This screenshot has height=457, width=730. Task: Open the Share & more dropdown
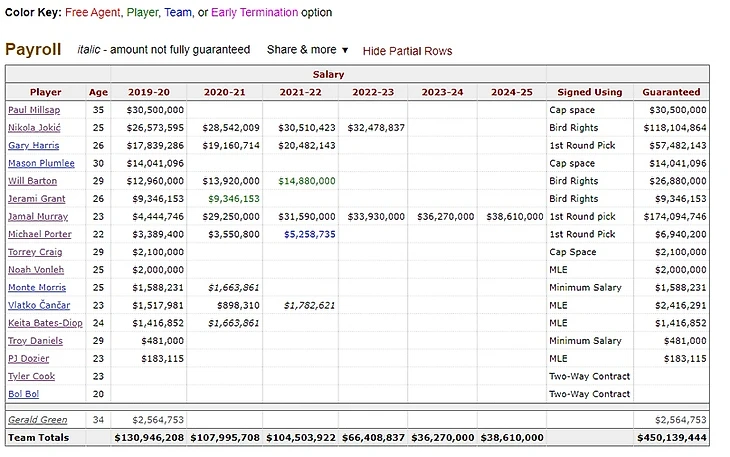[307, 49]
